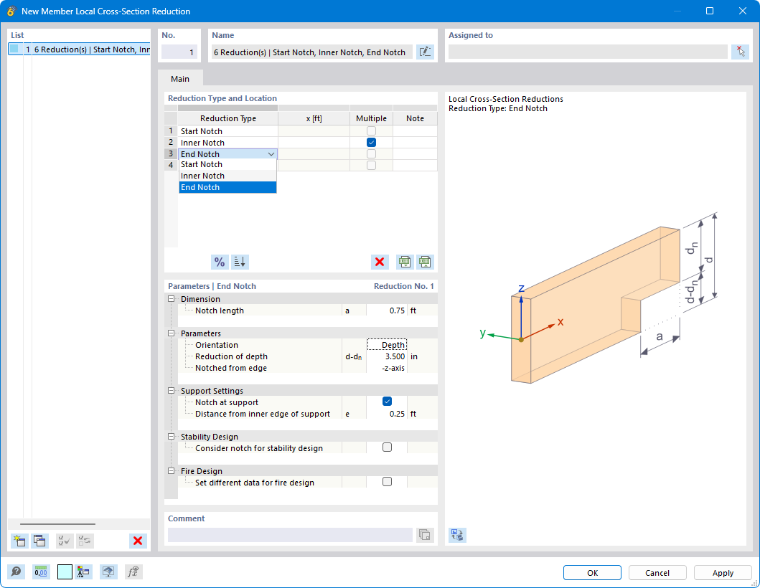
Task: Close the End Notch dropdown arrow in row 3
Action: (271, 154)
